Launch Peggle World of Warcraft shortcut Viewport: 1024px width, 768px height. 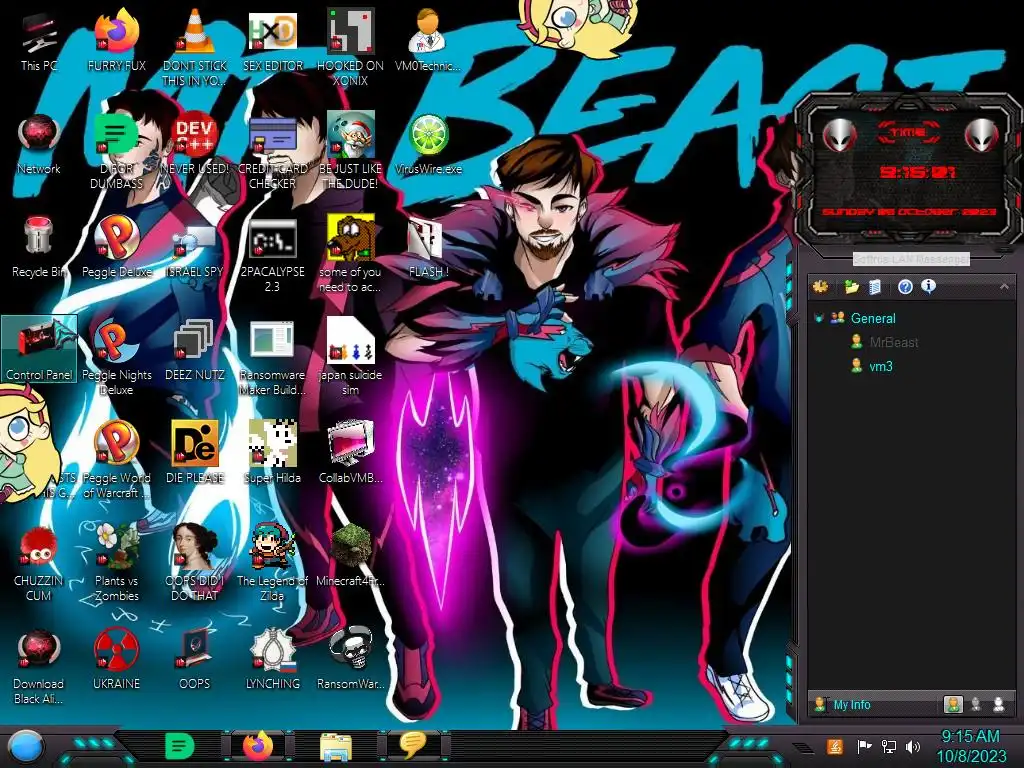pyautogui.click(x=116, y=460)
